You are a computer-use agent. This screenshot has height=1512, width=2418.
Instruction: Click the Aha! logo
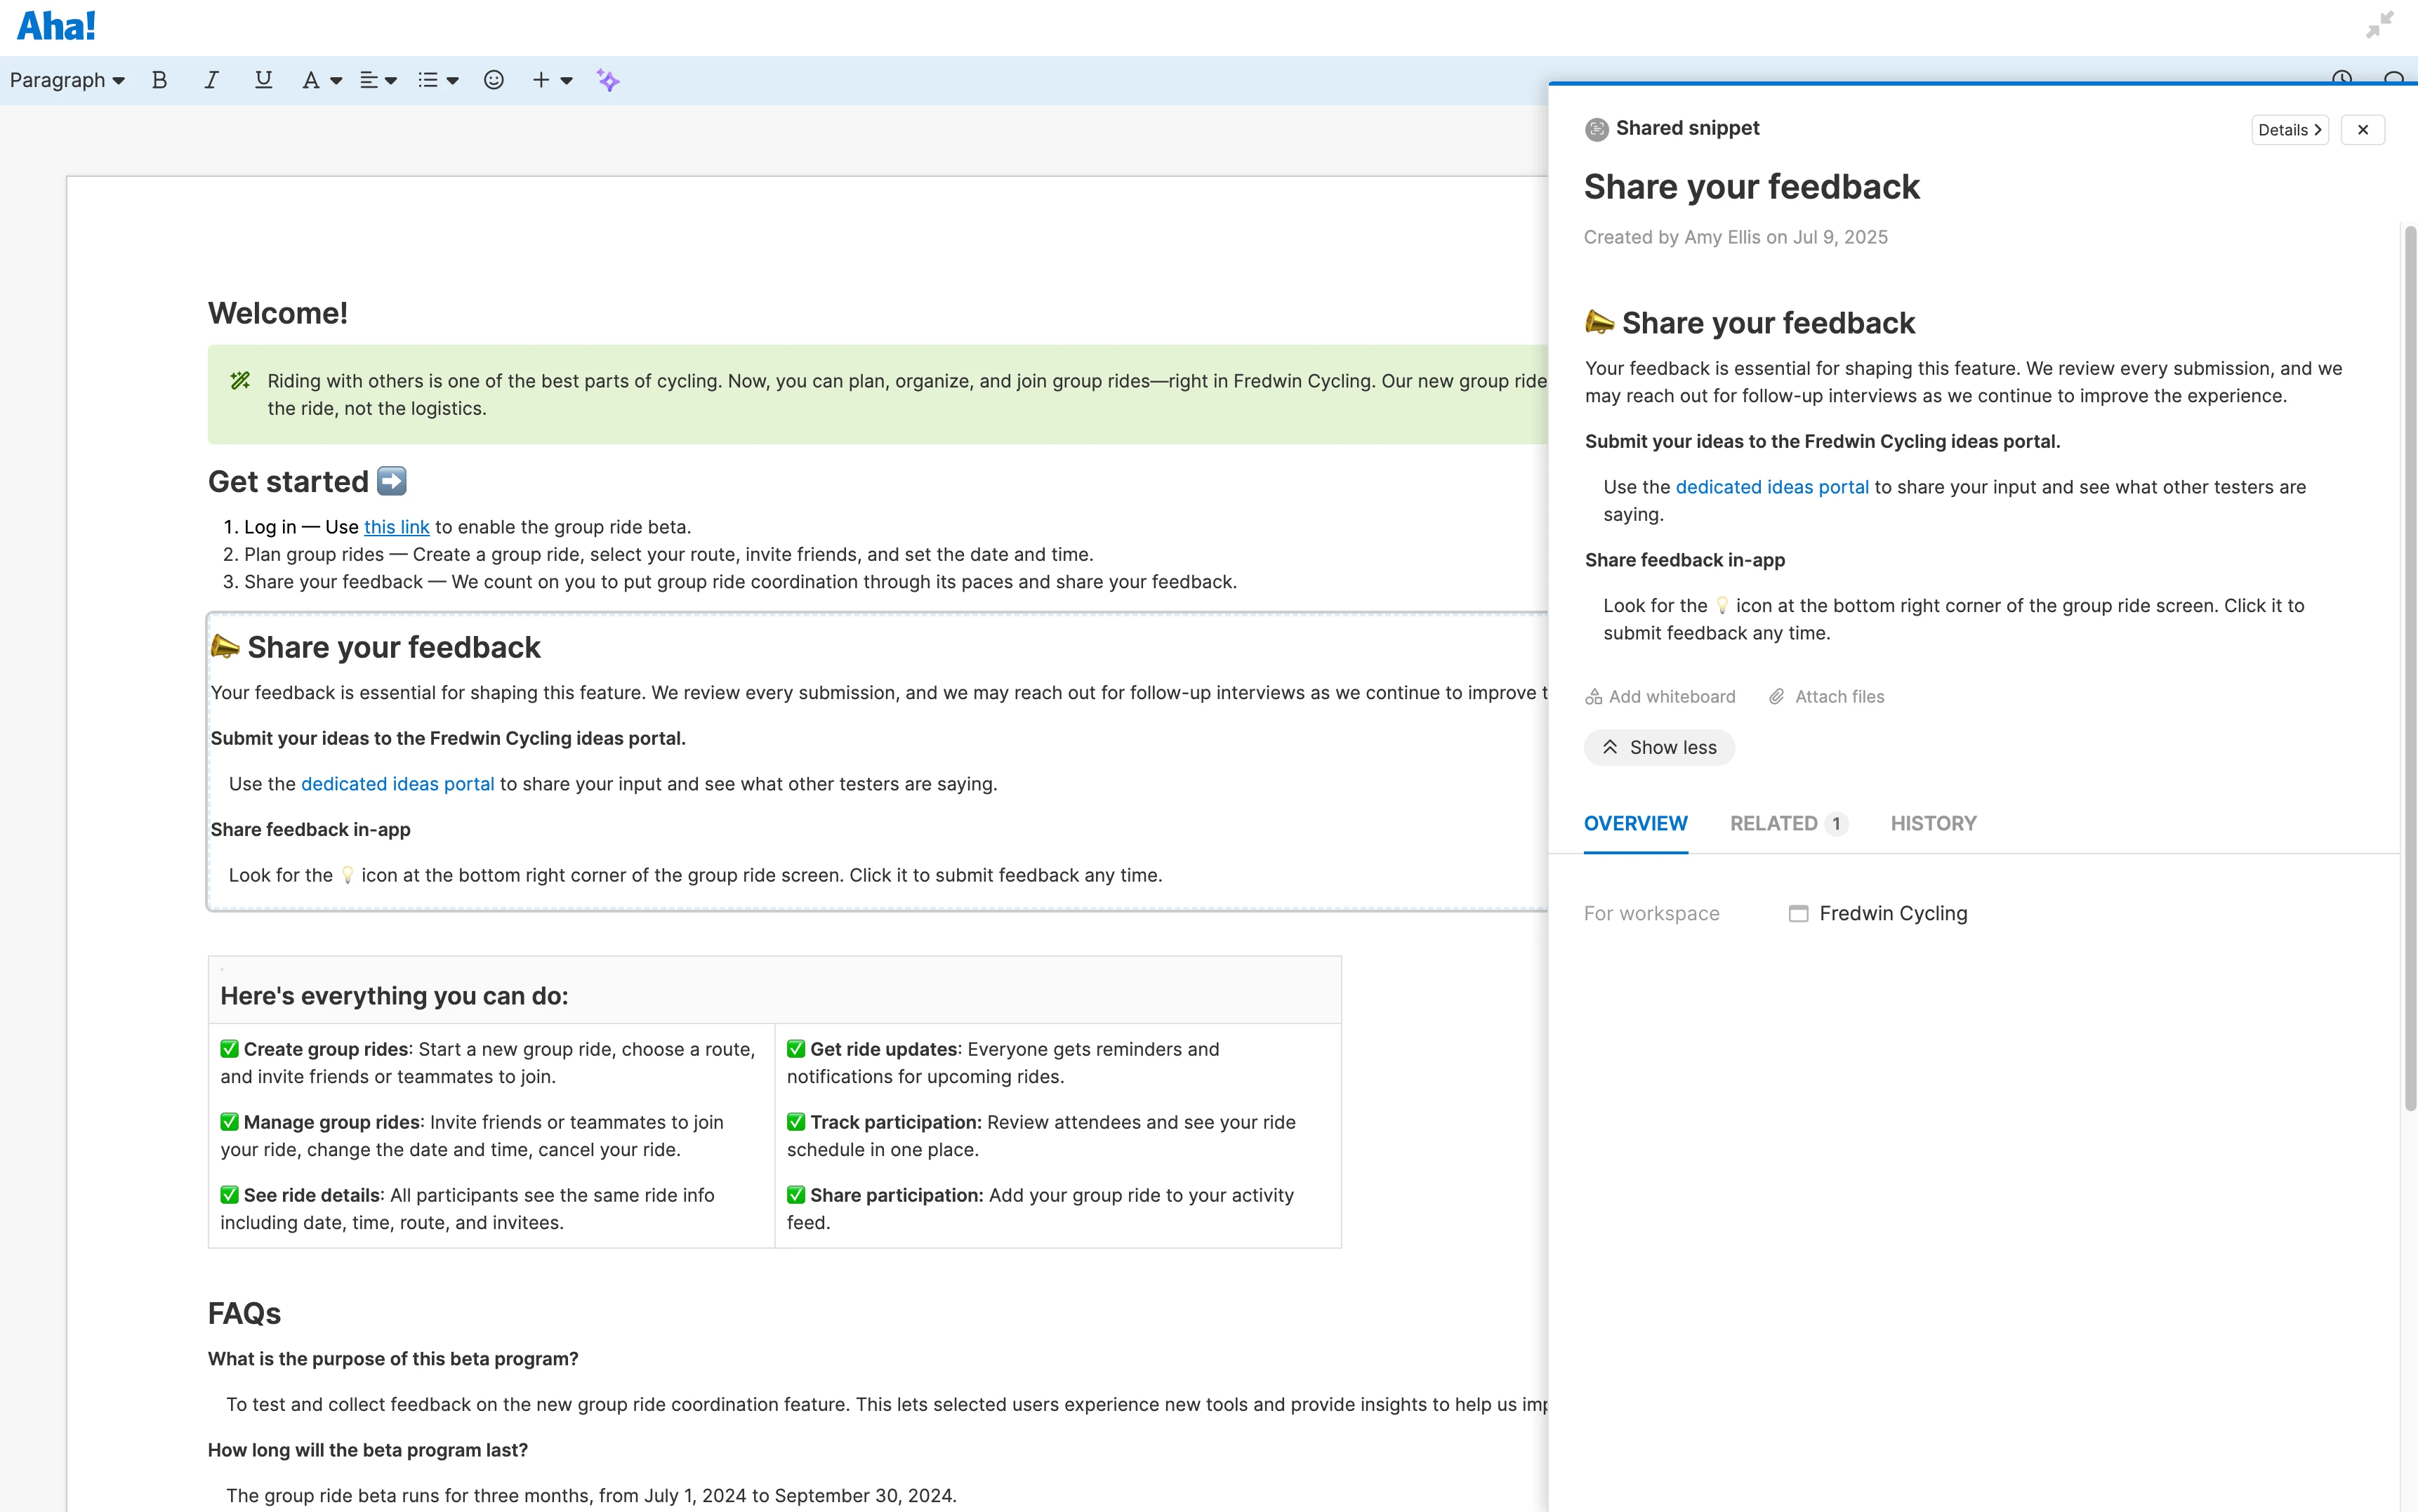tap(56, 26)
